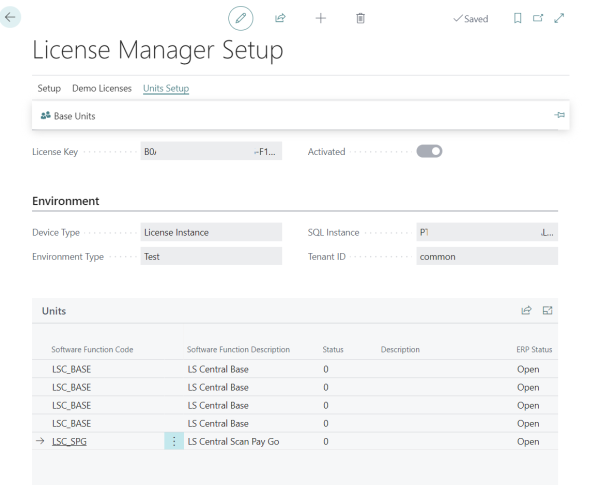Open the Demo Licenses menu

click(x=102, y=88)
